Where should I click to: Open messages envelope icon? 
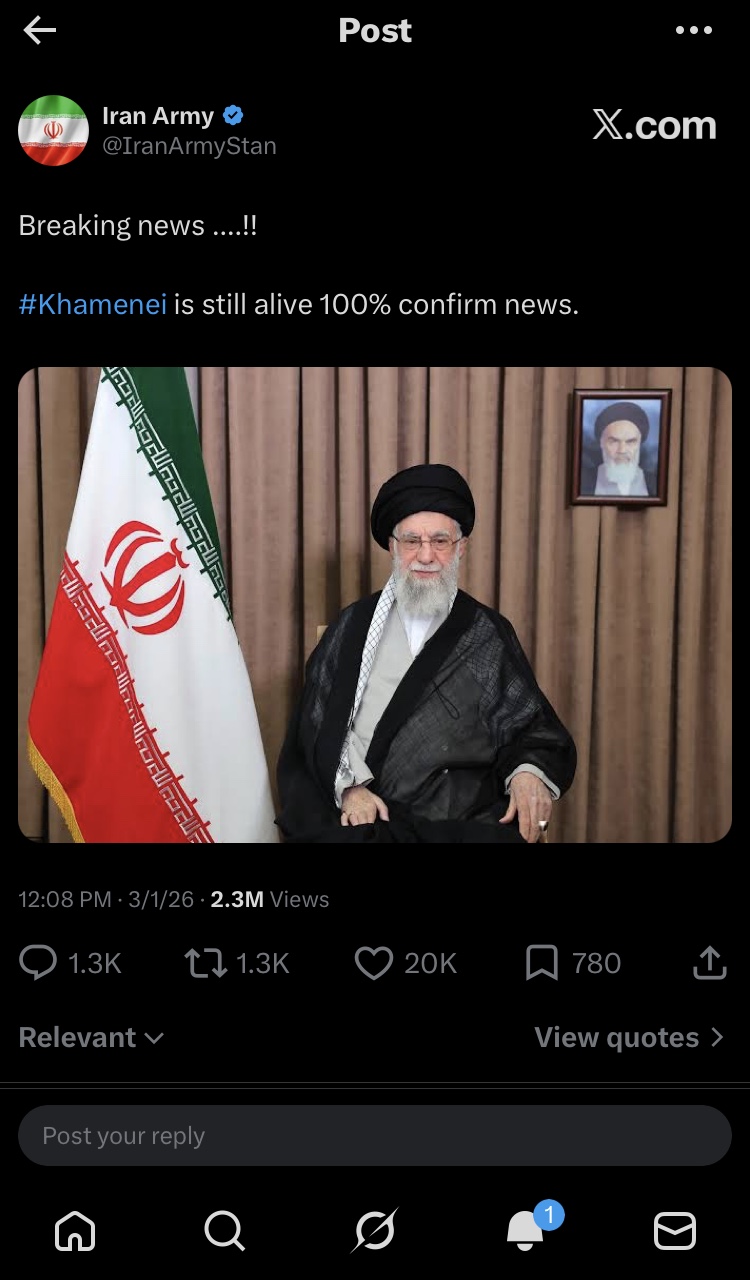pyautogui.click(x=675, y=1231)
